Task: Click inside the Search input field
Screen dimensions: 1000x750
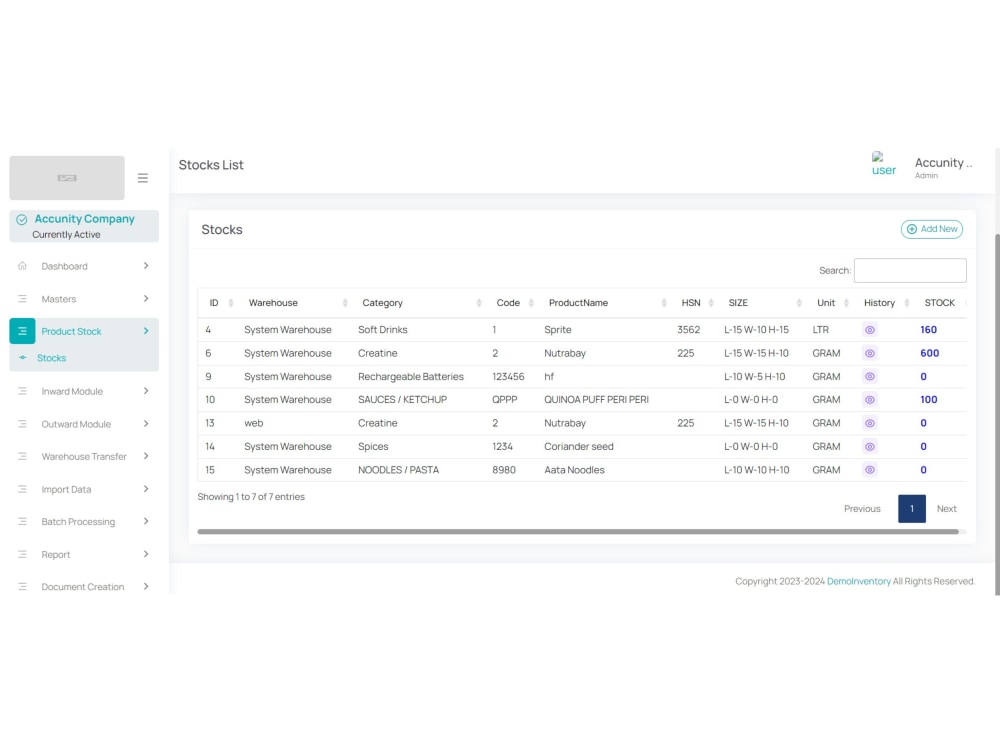Action: (x=910, y=270)
